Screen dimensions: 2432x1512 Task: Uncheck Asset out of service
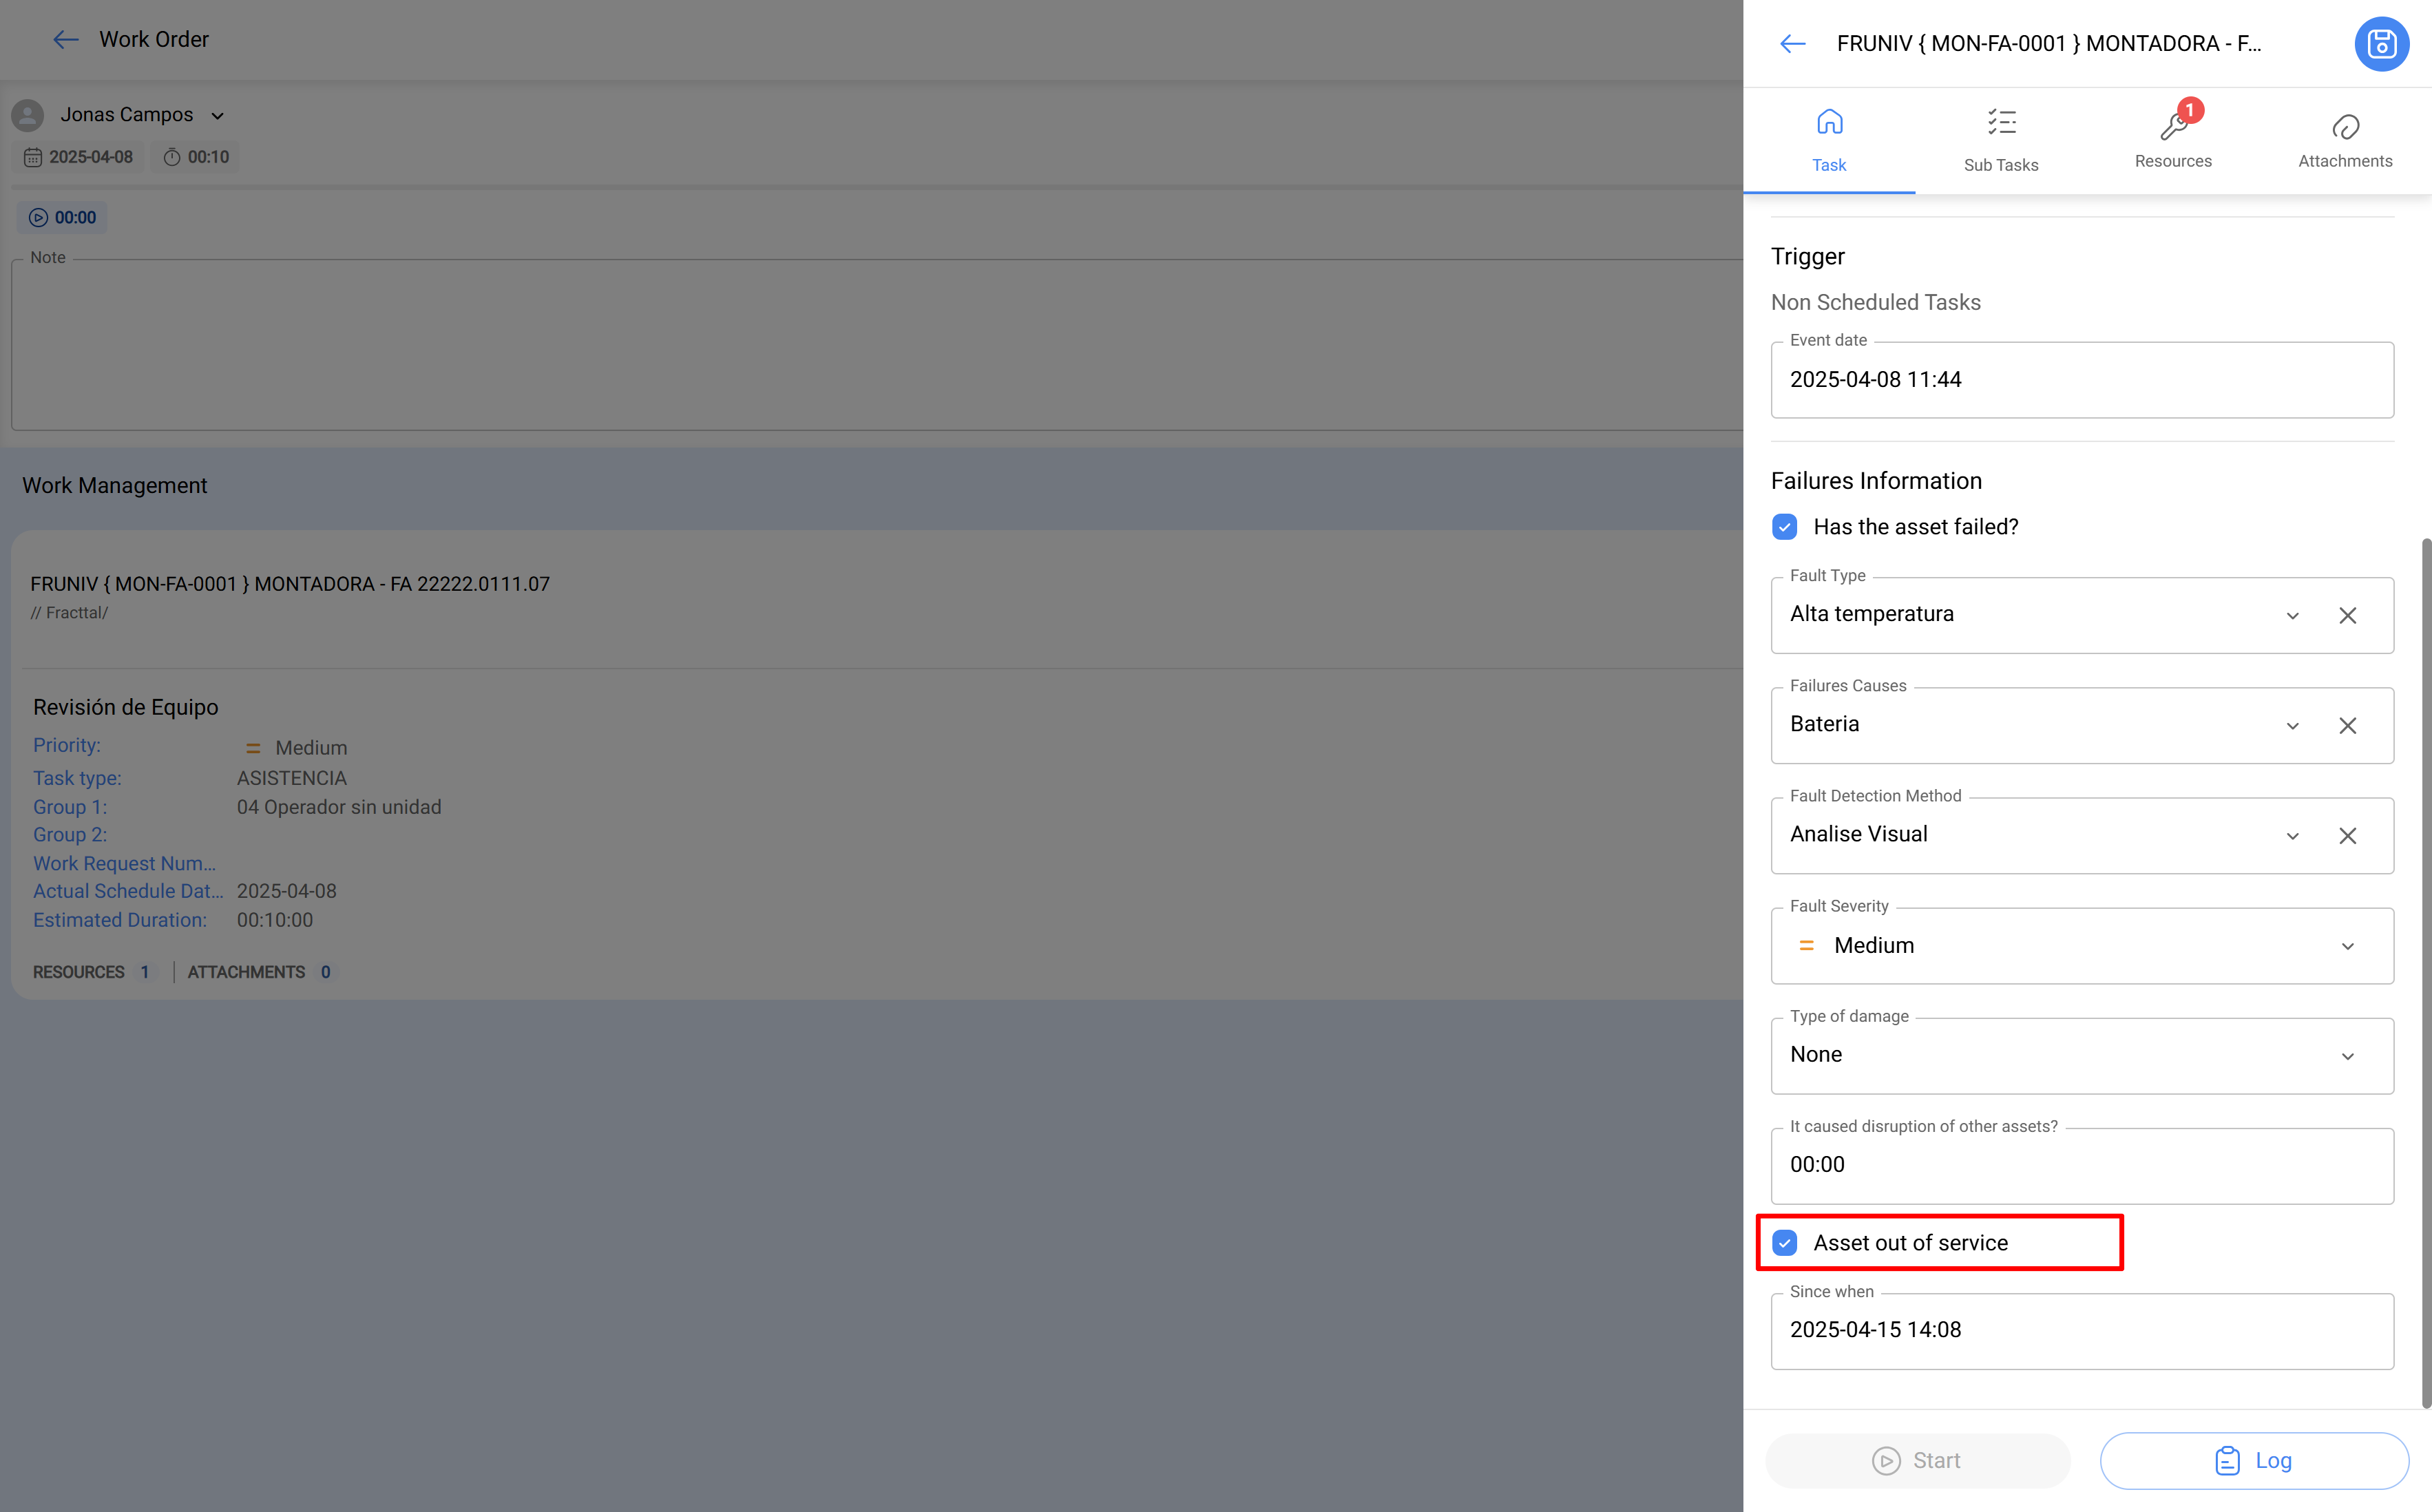point(1785,1242)
